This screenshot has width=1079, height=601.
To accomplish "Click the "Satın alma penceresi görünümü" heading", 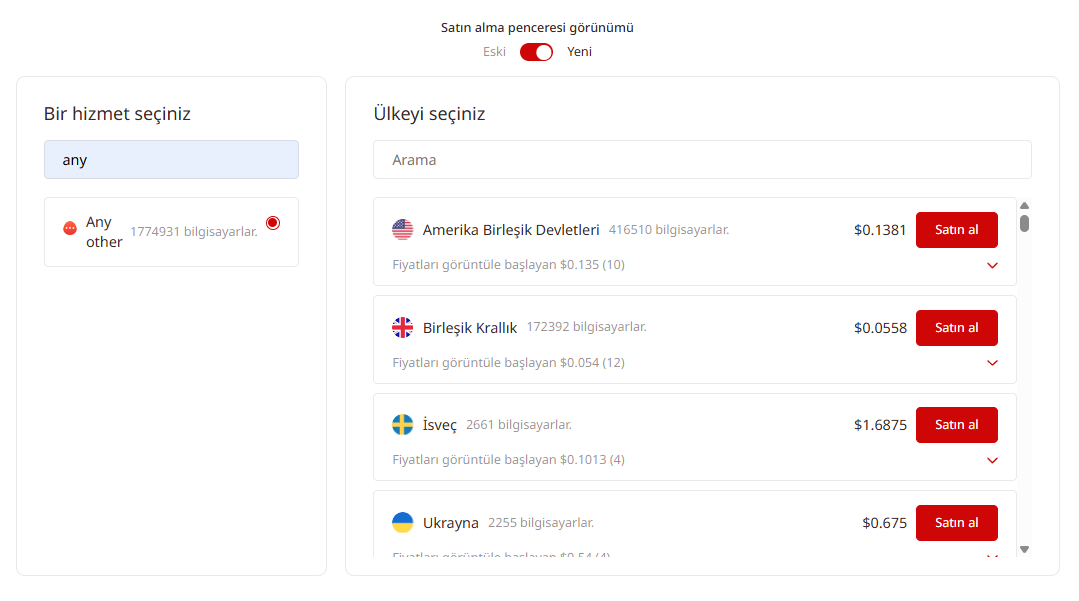I will (x=537, y=28).
